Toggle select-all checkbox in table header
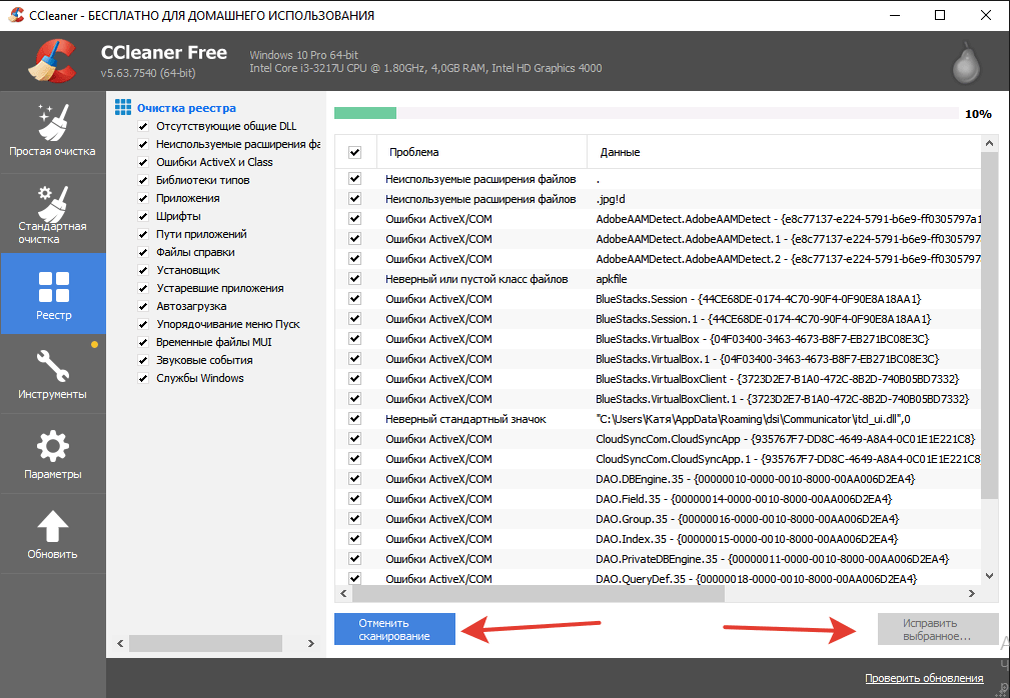Viewport: 1010px width, 698px height. pyautogui.click(x=354, y=152)
